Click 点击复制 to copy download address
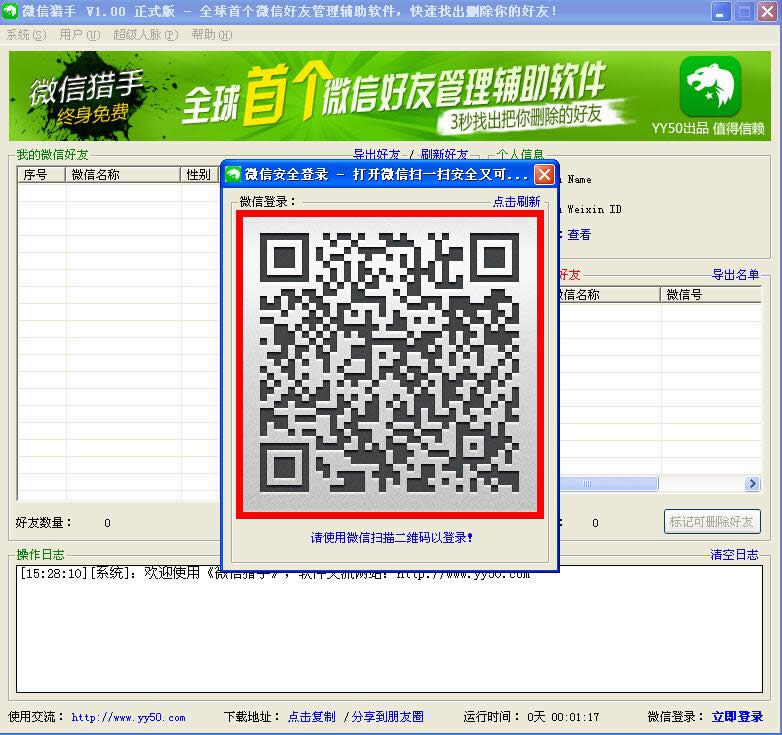Screen dimensions: 782x735 point(311,717)
